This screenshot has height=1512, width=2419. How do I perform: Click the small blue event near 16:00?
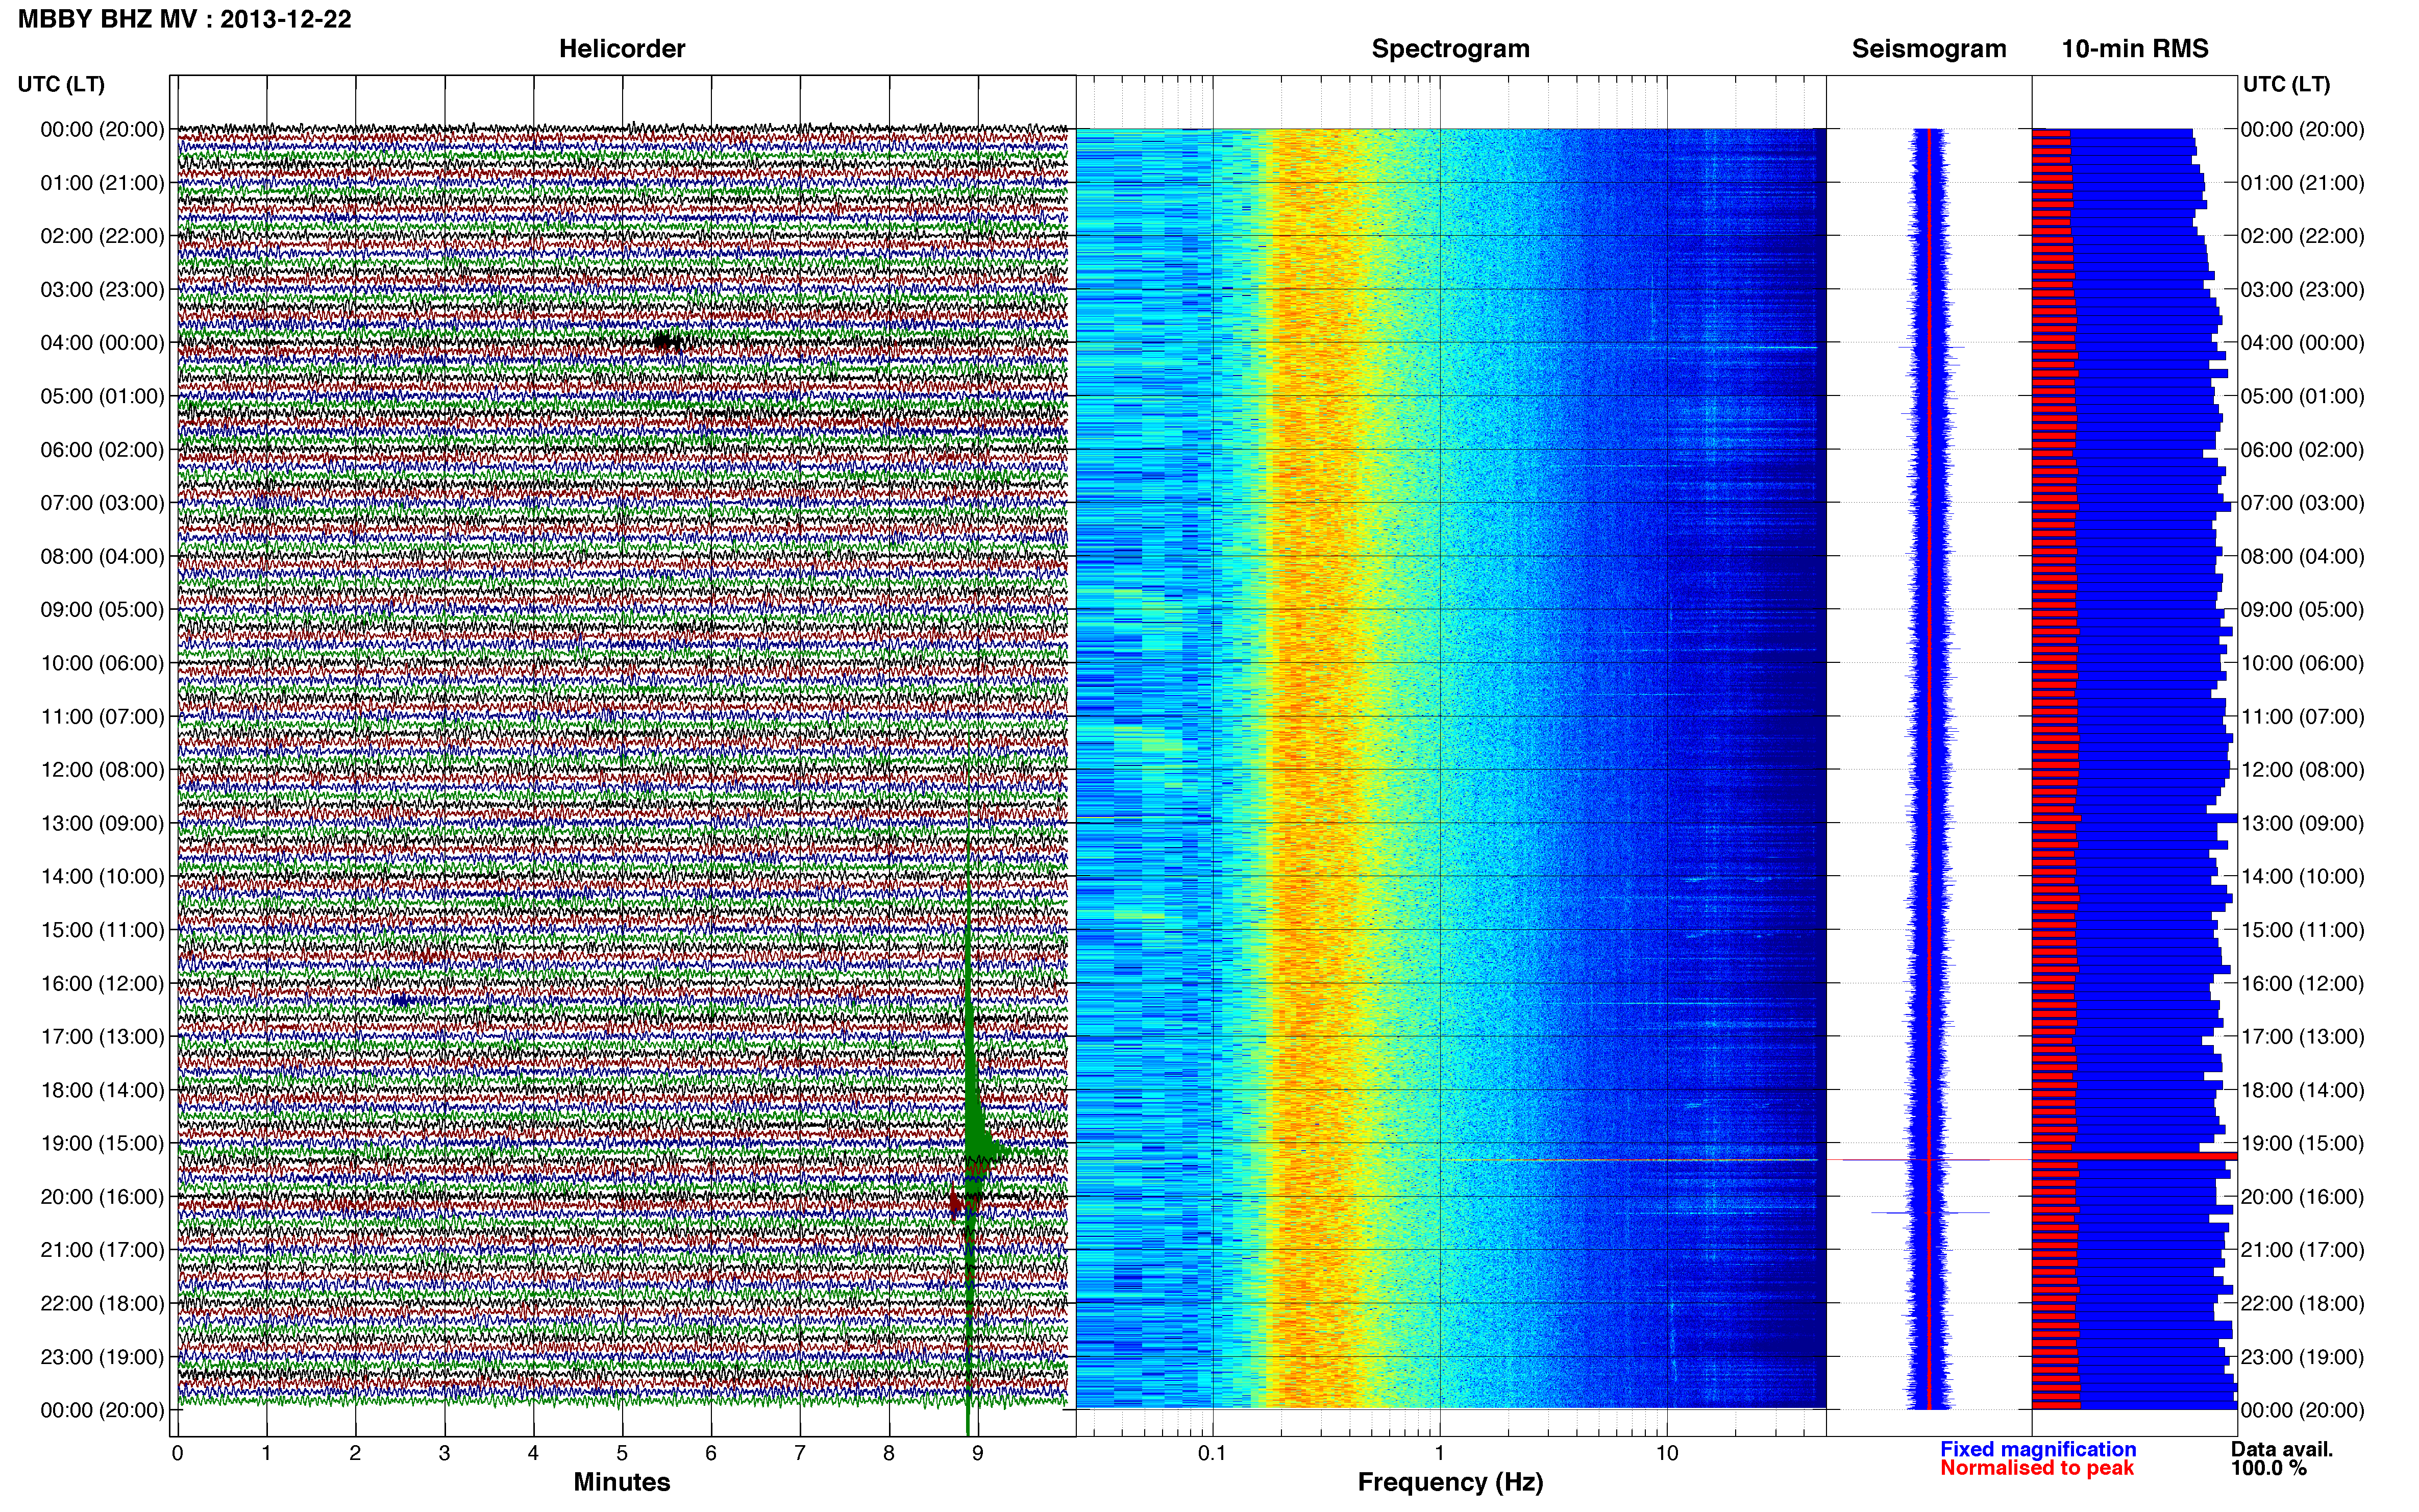402,999
